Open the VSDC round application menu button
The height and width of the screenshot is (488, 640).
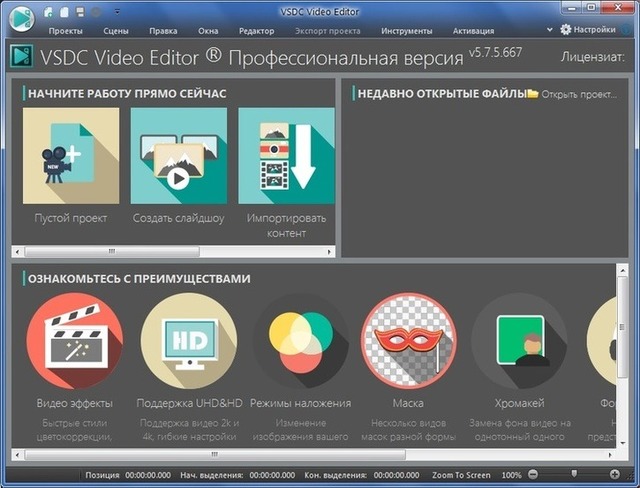[x=21, y=18]
